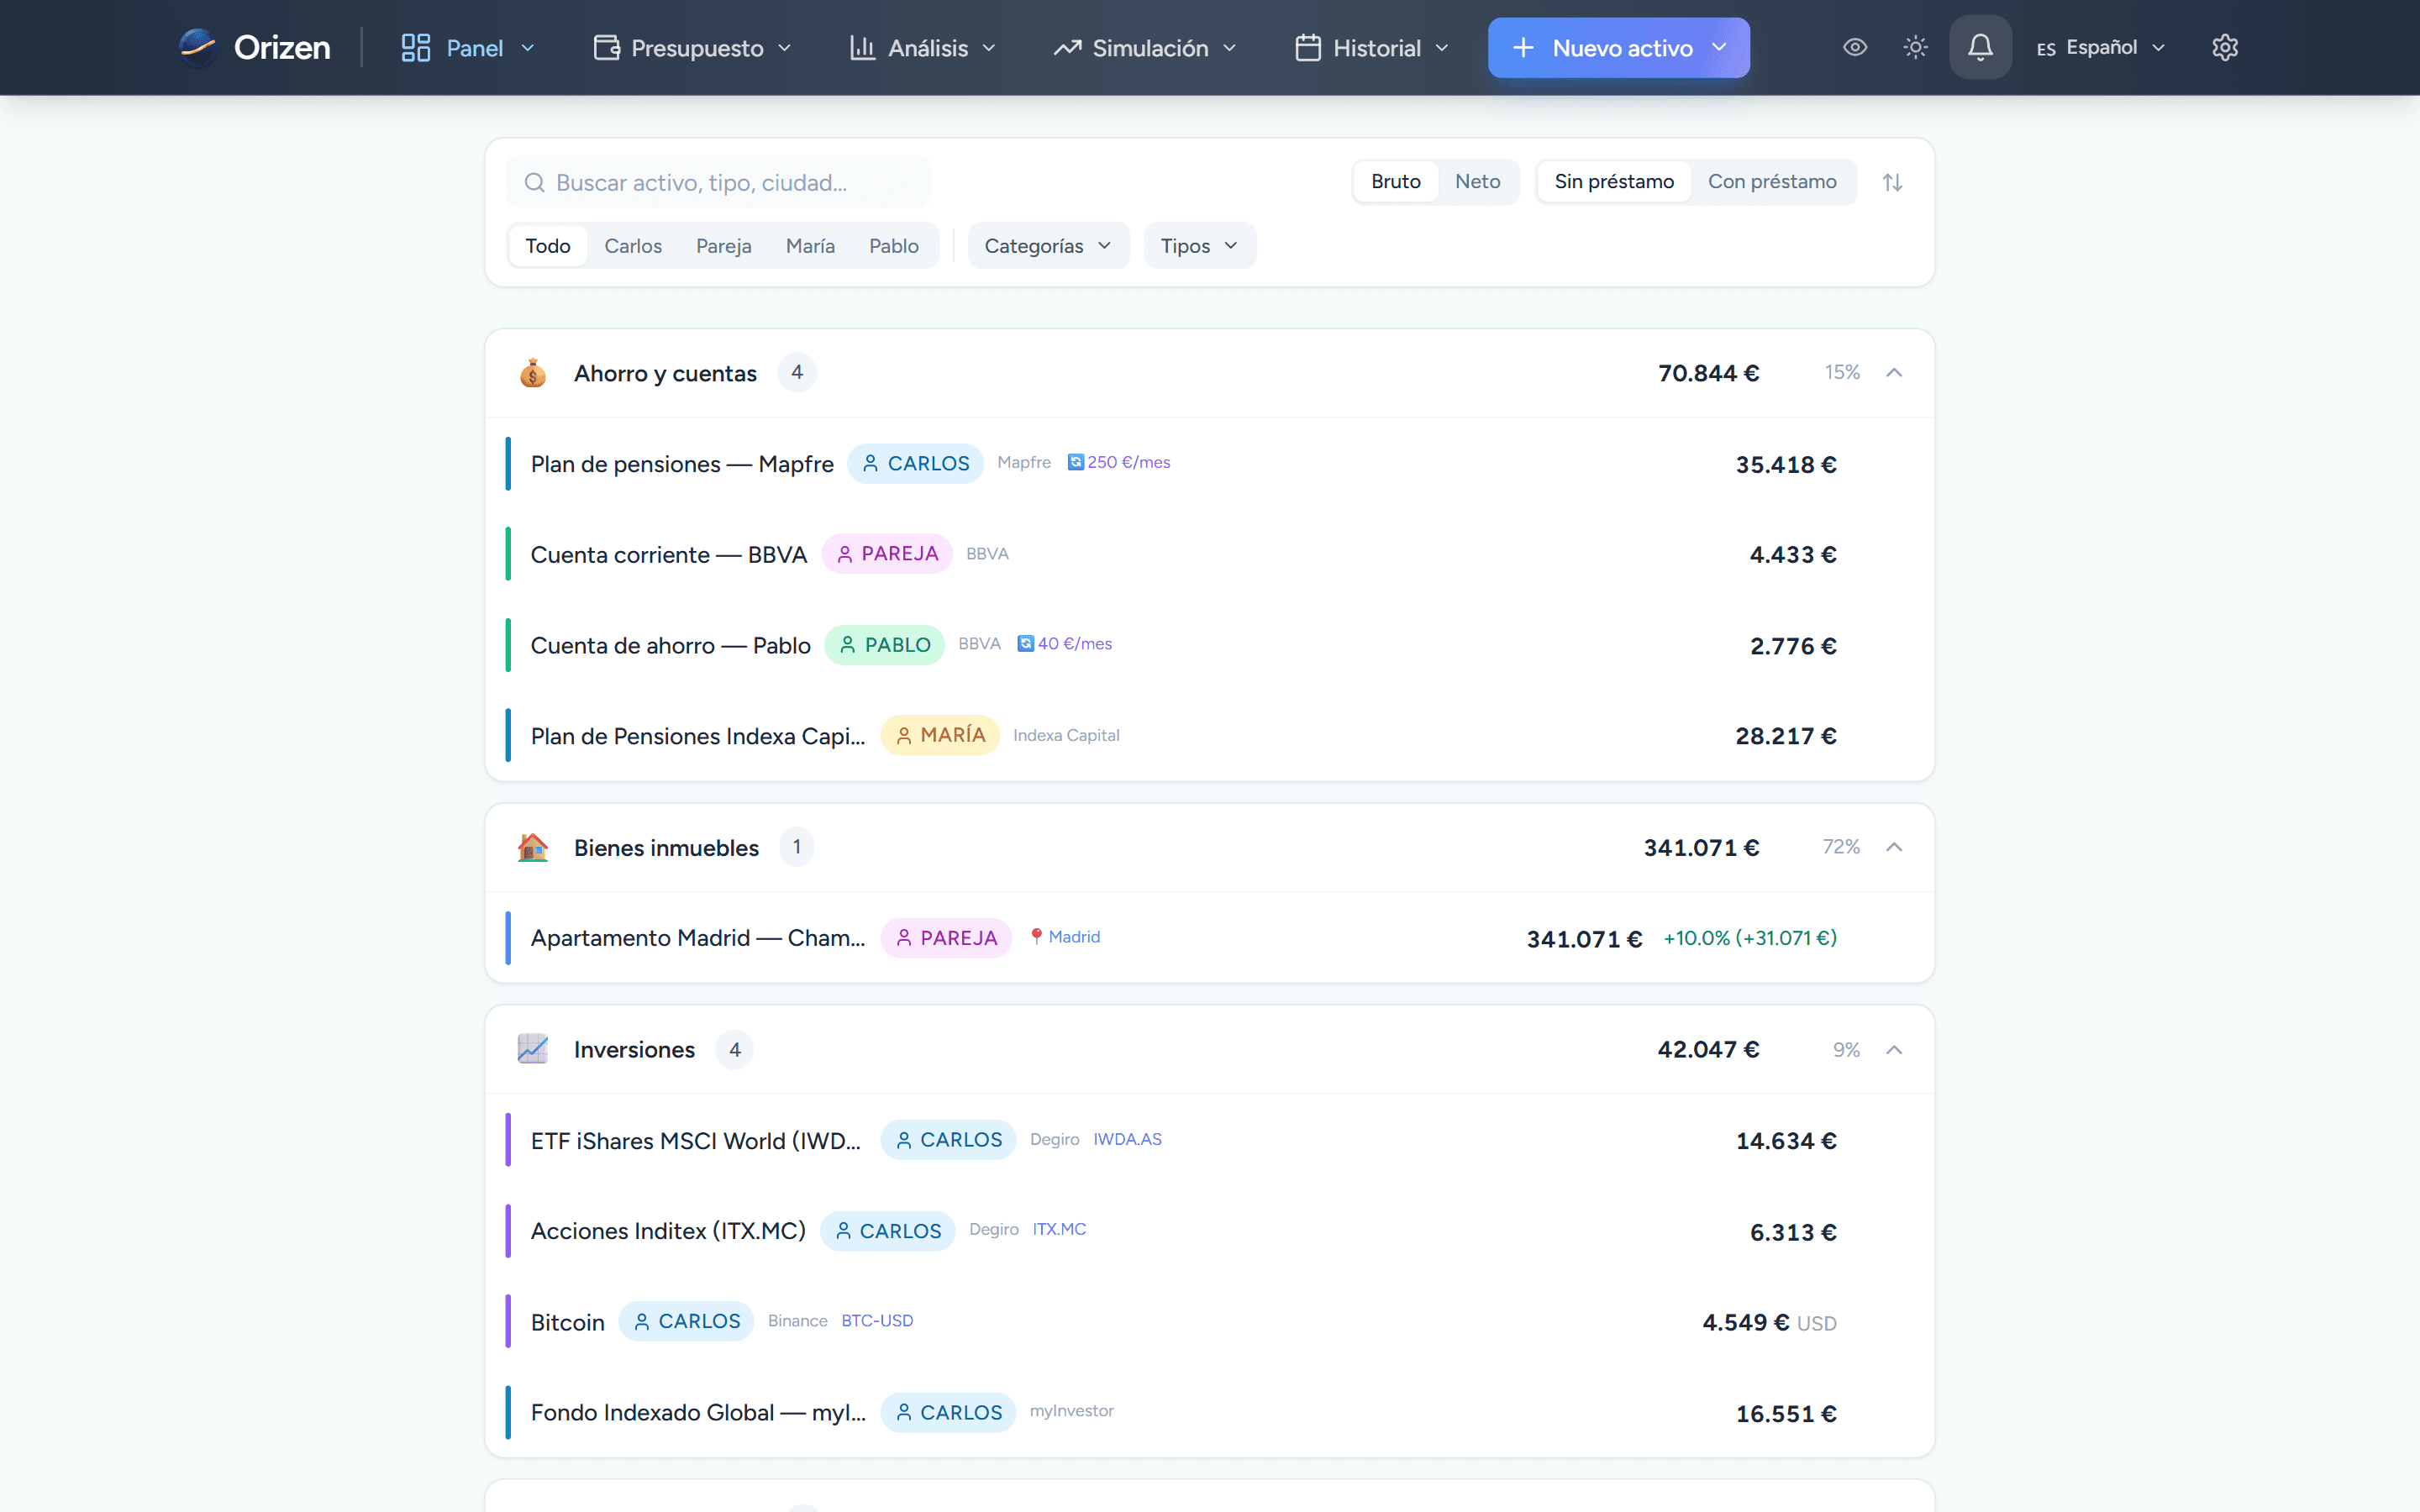This screenshot has height=1512, width=2420.
Task: Filter assets by Pareja
Action: coord(723,245)
